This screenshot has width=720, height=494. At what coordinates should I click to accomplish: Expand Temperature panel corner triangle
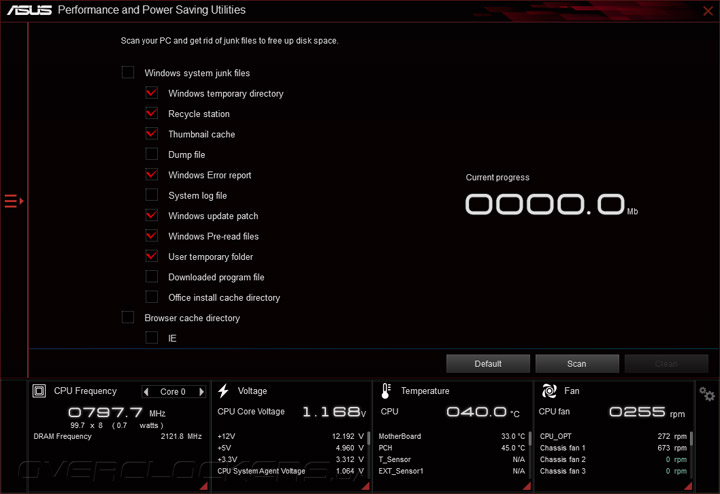[527, 486]
